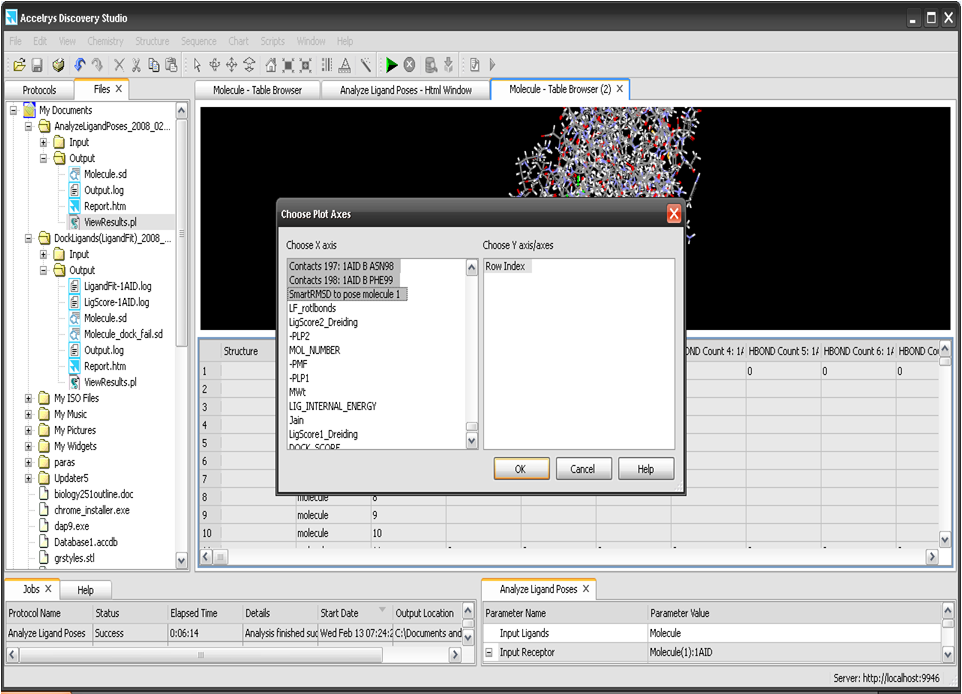Choose the Zoom view tool
This screenshot has height=694, width=962.
coord(248,64)
